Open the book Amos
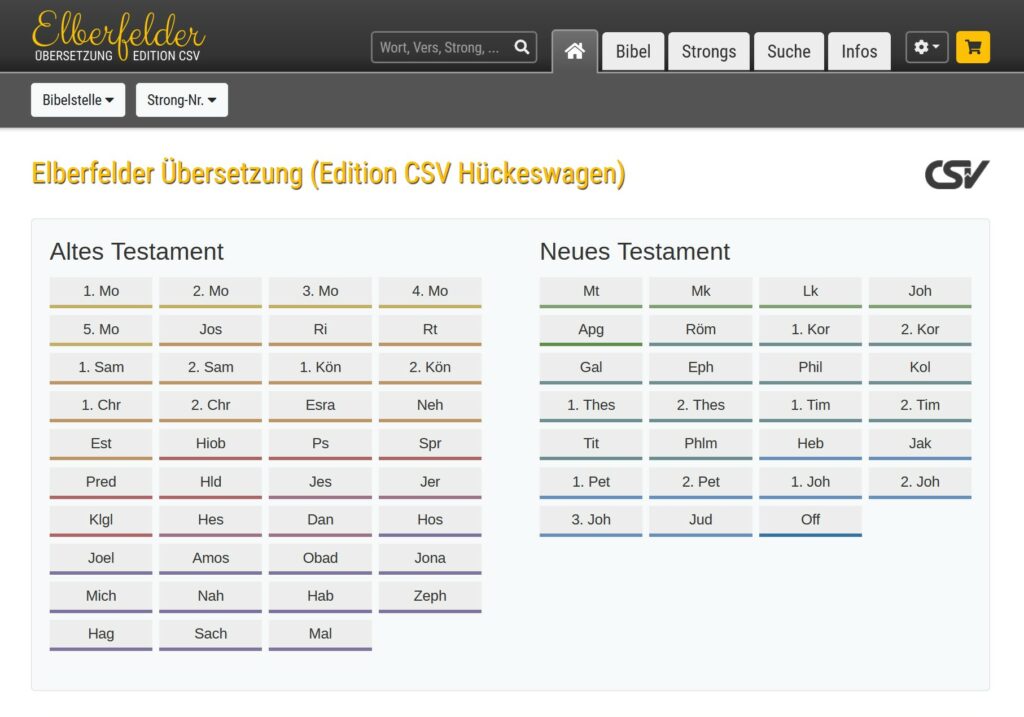Viewport: 1024px width, 717px height. pos(210,559)
